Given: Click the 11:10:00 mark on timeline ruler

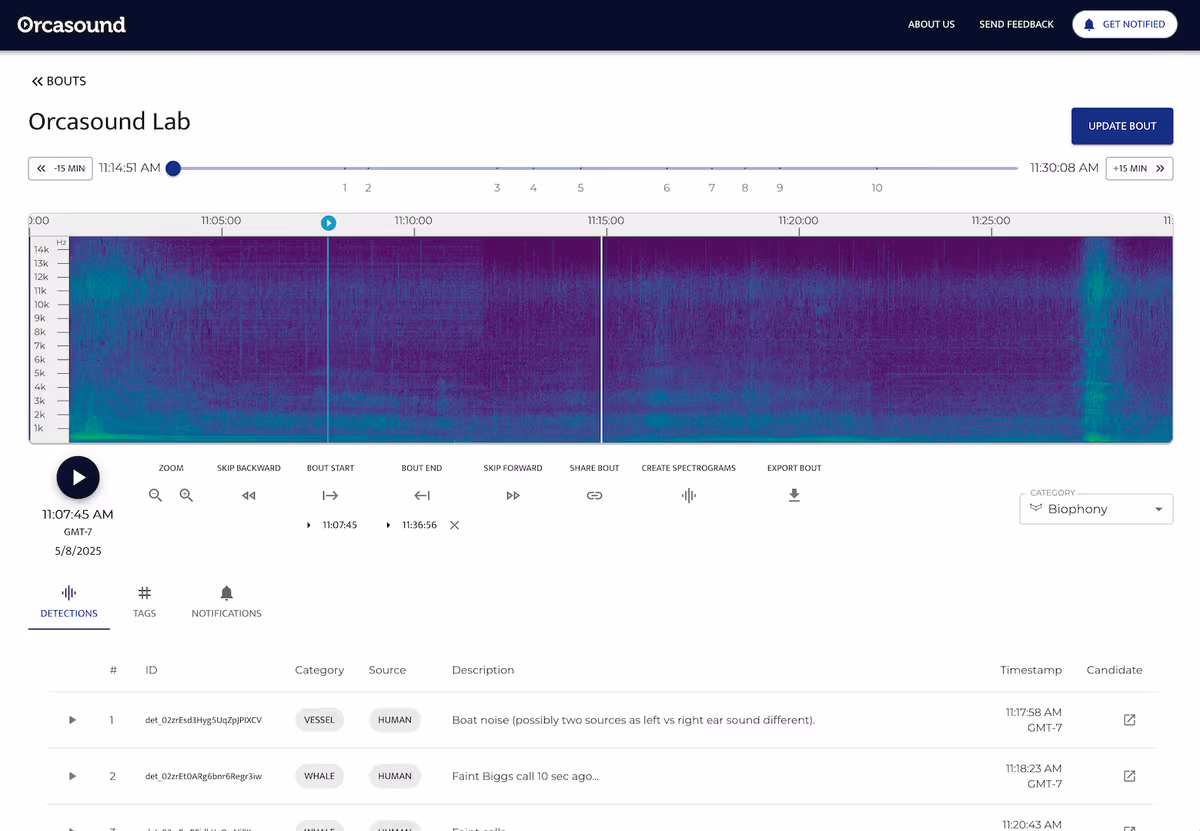Looking at the screenshot, I should [x=413, y=220].
